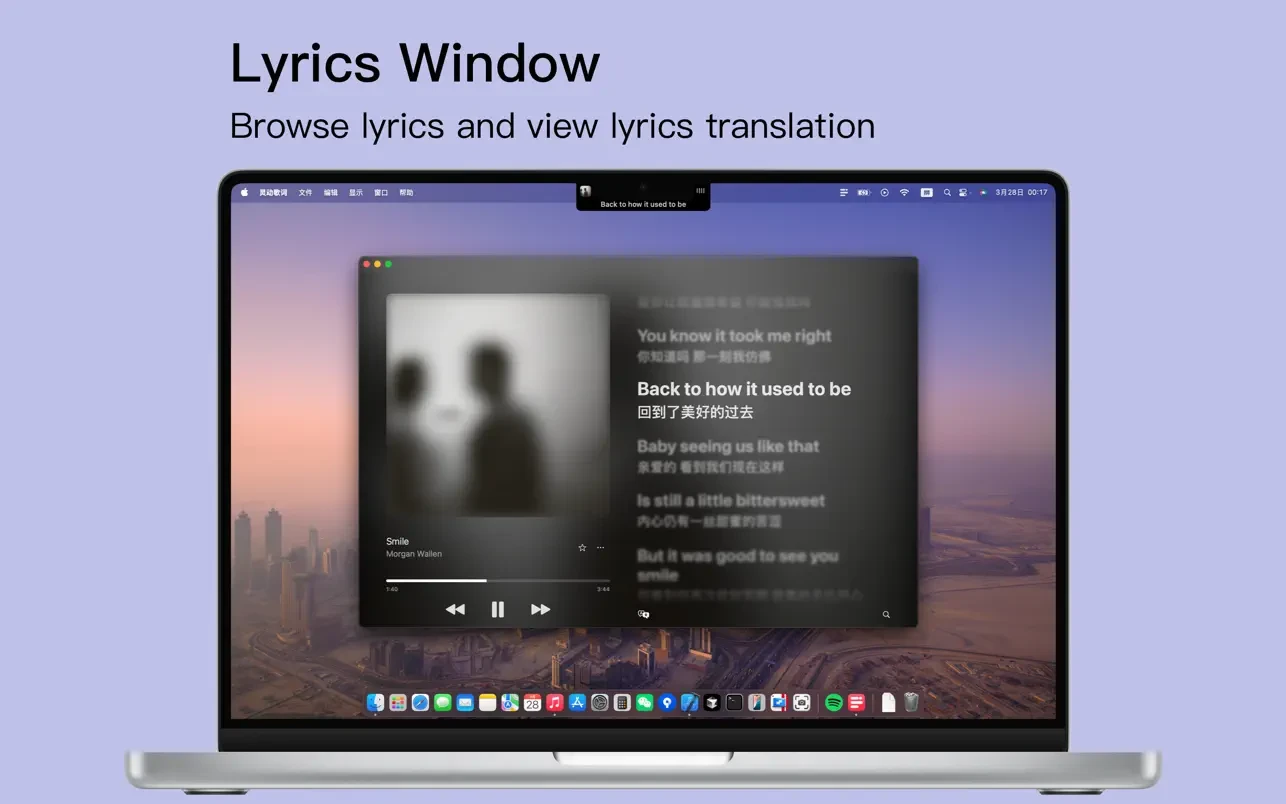Select lyric "Is still a little bittersweet"
Viewport: 1286px width, 804px height.
(731, 501)
